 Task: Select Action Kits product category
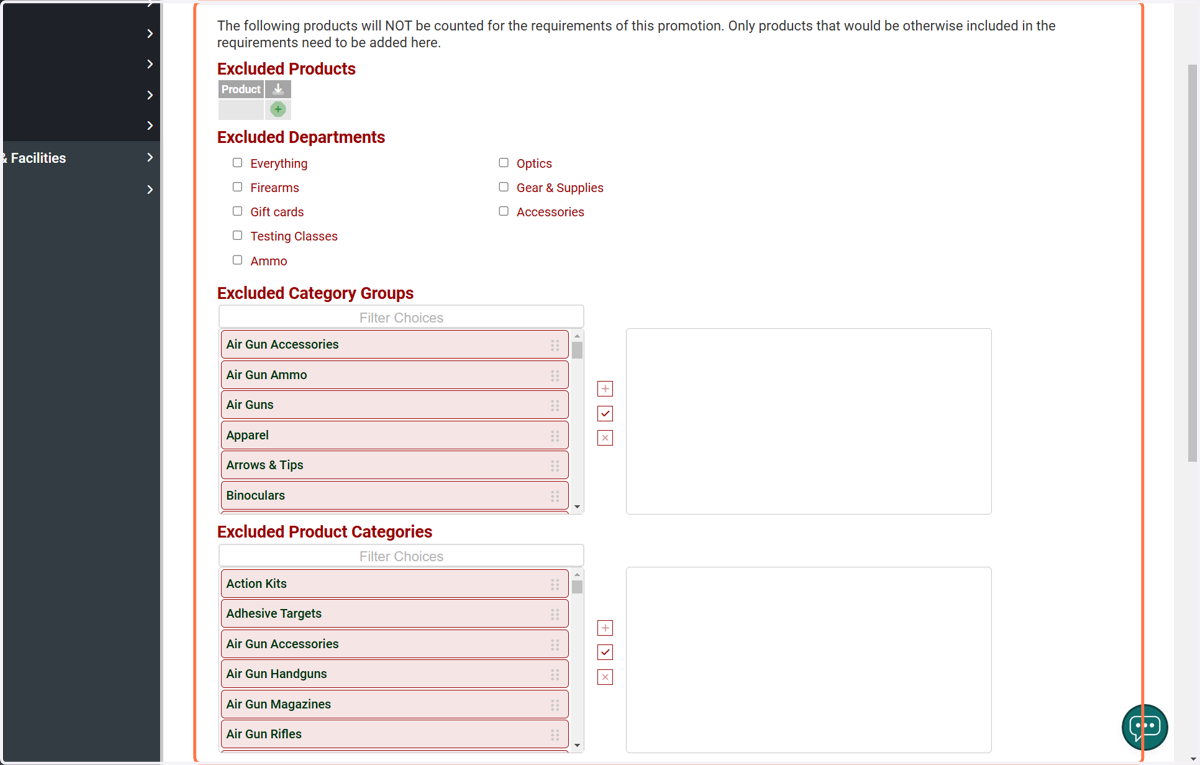[394, 584]
